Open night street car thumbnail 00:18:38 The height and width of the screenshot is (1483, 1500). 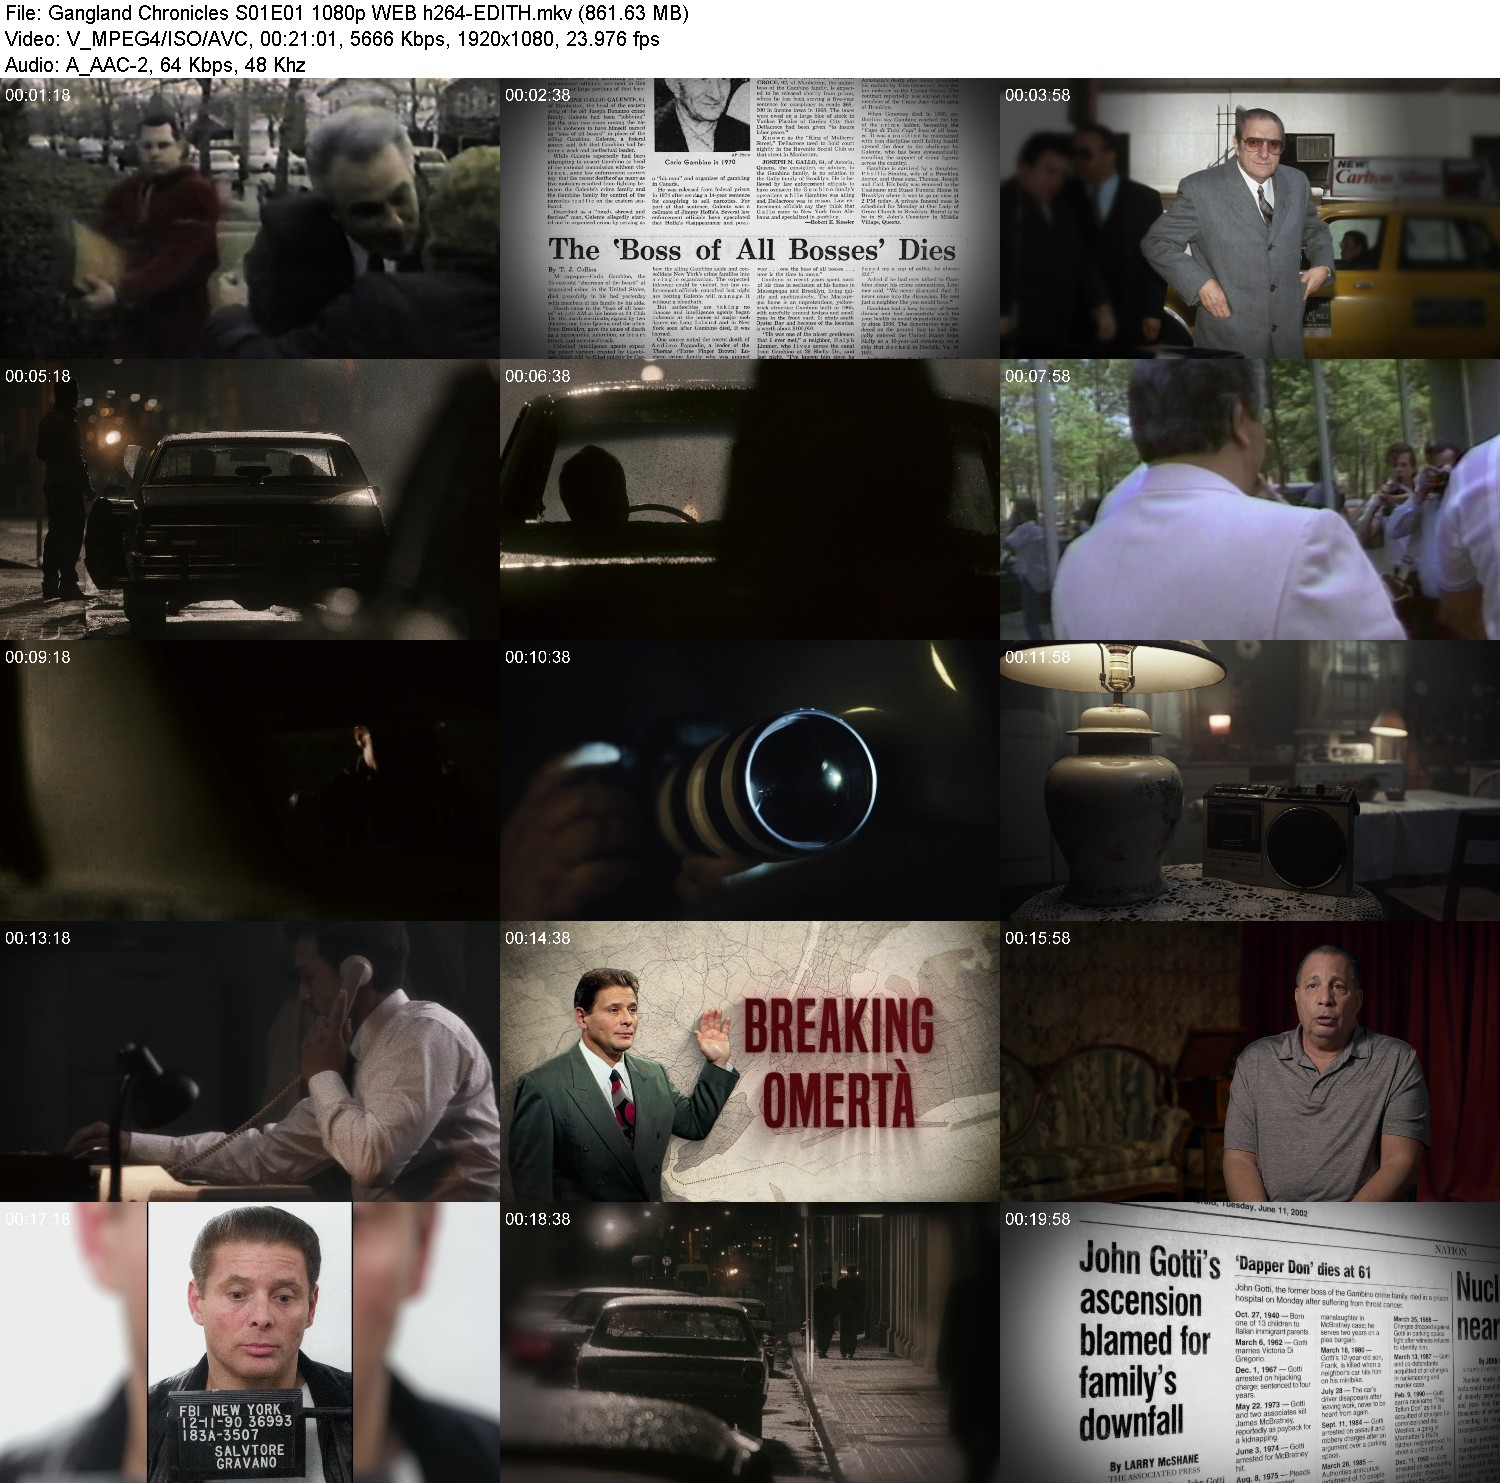pos(749,1342)
